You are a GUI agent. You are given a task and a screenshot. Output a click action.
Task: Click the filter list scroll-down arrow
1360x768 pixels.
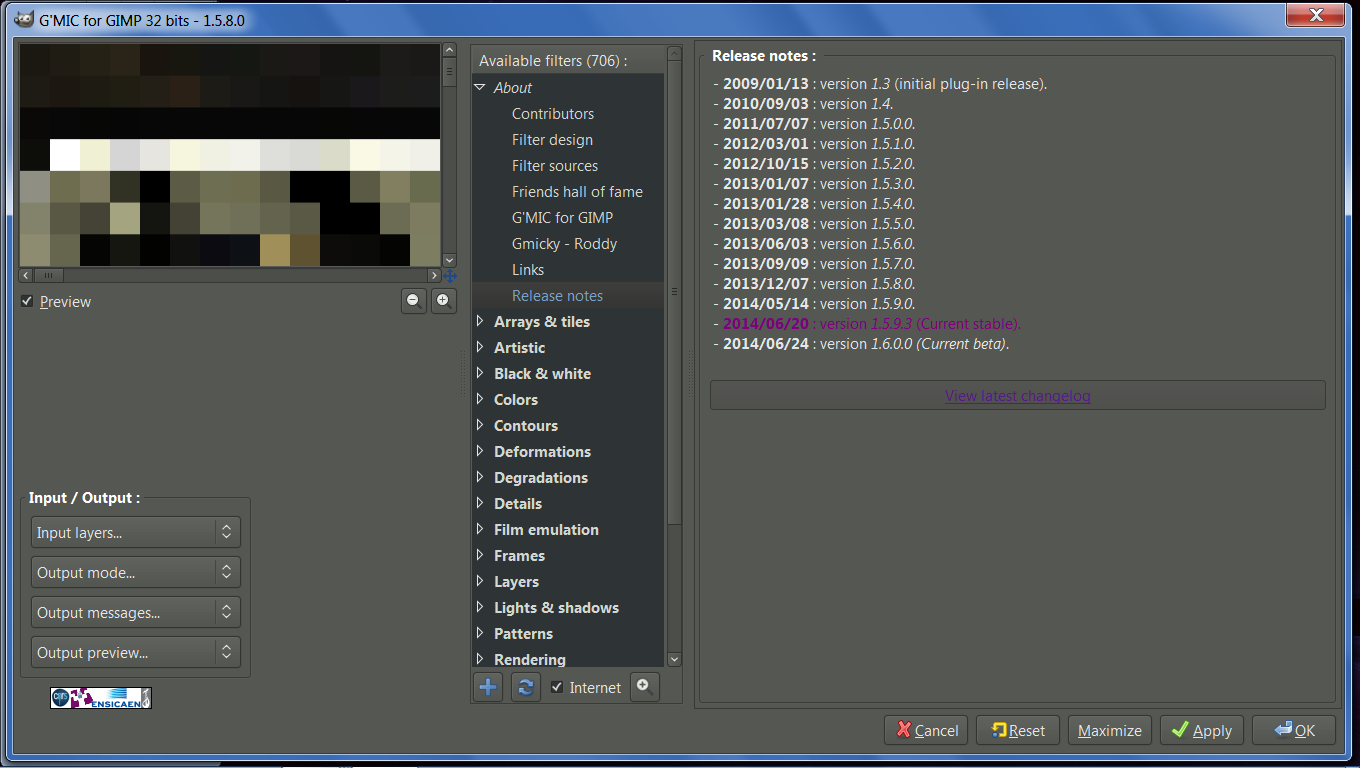(674, 659)
